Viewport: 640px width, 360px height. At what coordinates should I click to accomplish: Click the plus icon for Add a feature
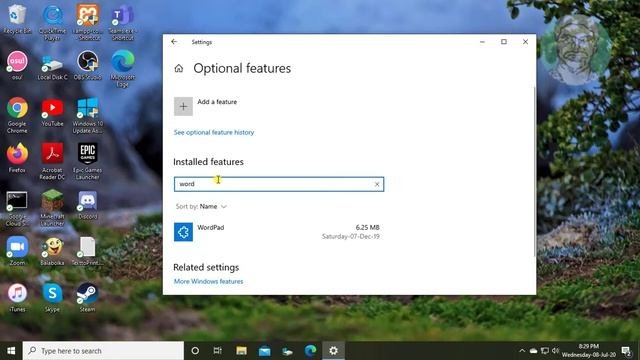183,107
